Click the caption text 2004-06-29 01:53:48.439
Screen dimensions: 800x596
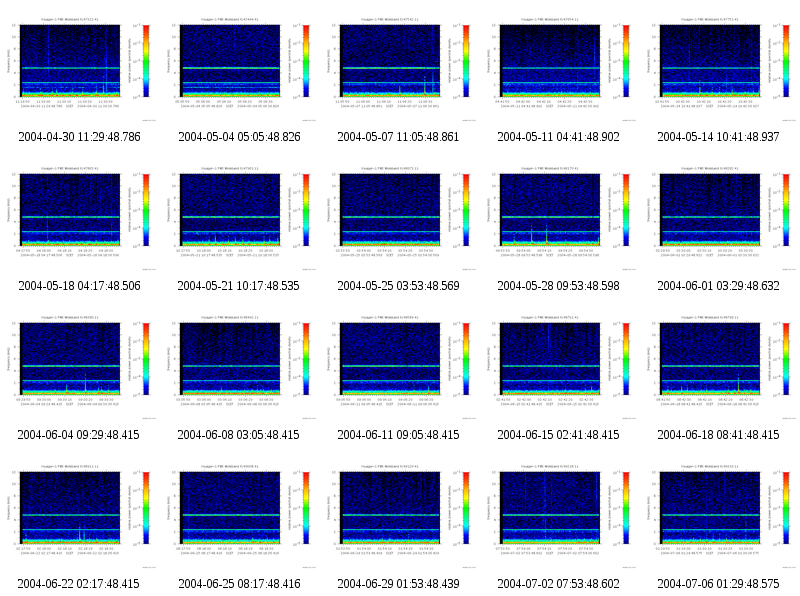point(398,584)
